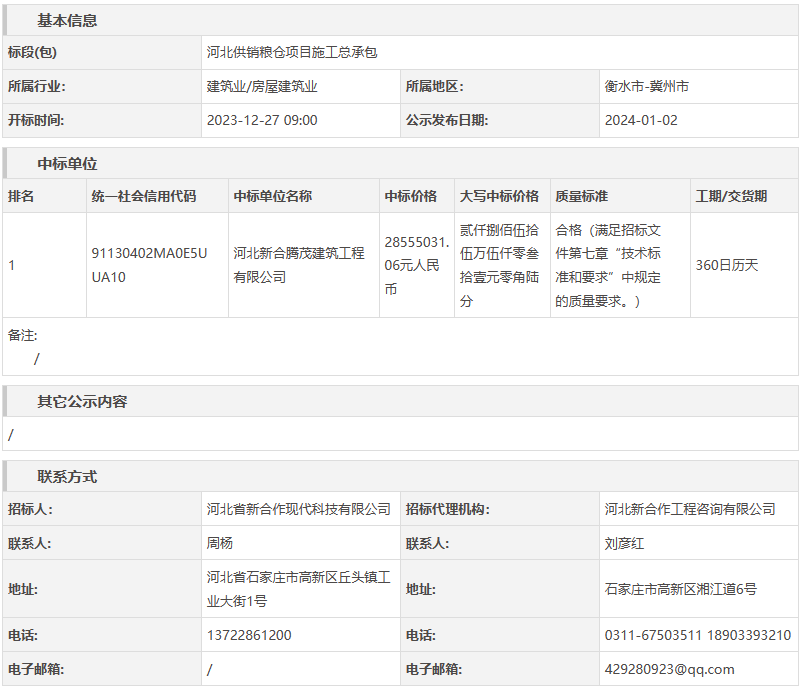Select agency 河北新合作工程咨询有限公司
The image size is (804, 690).
pyautogui.click(x=690, y=509)
